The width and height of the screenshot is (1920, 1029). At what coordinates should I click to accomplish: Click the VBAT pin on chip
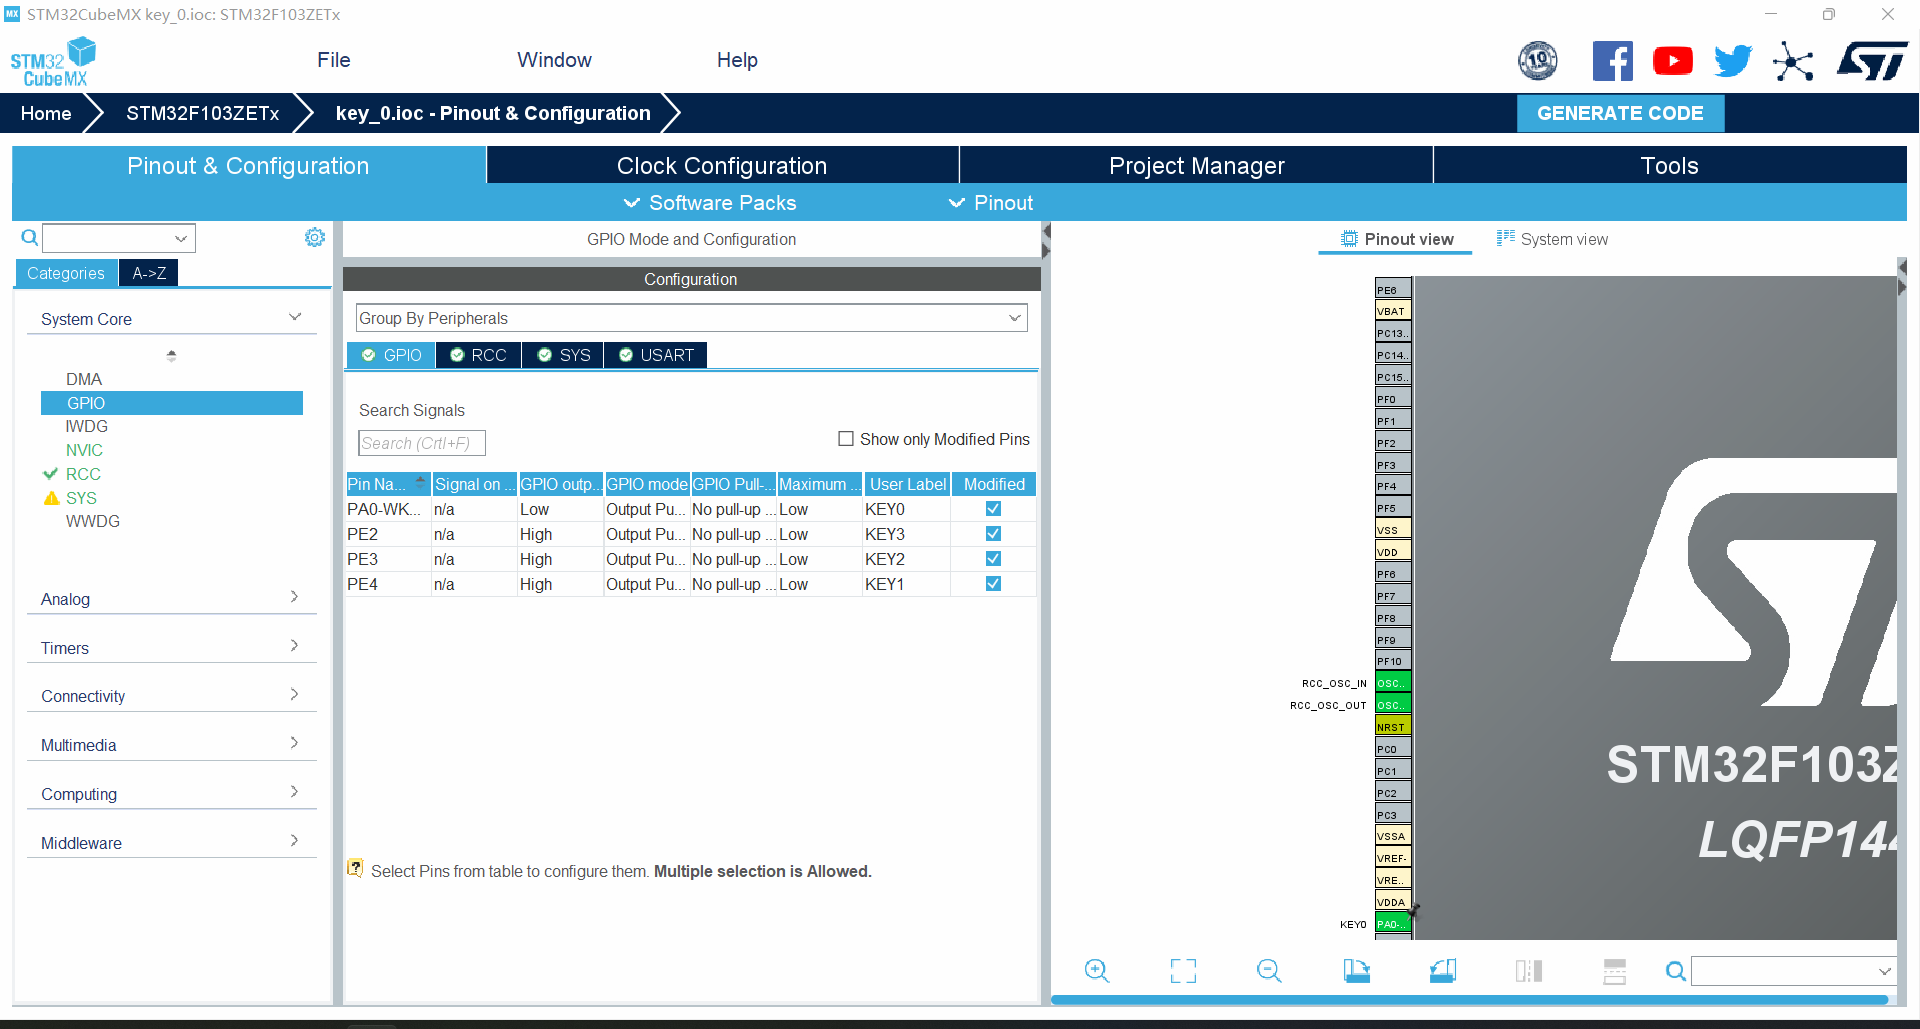pos(1393,311)
